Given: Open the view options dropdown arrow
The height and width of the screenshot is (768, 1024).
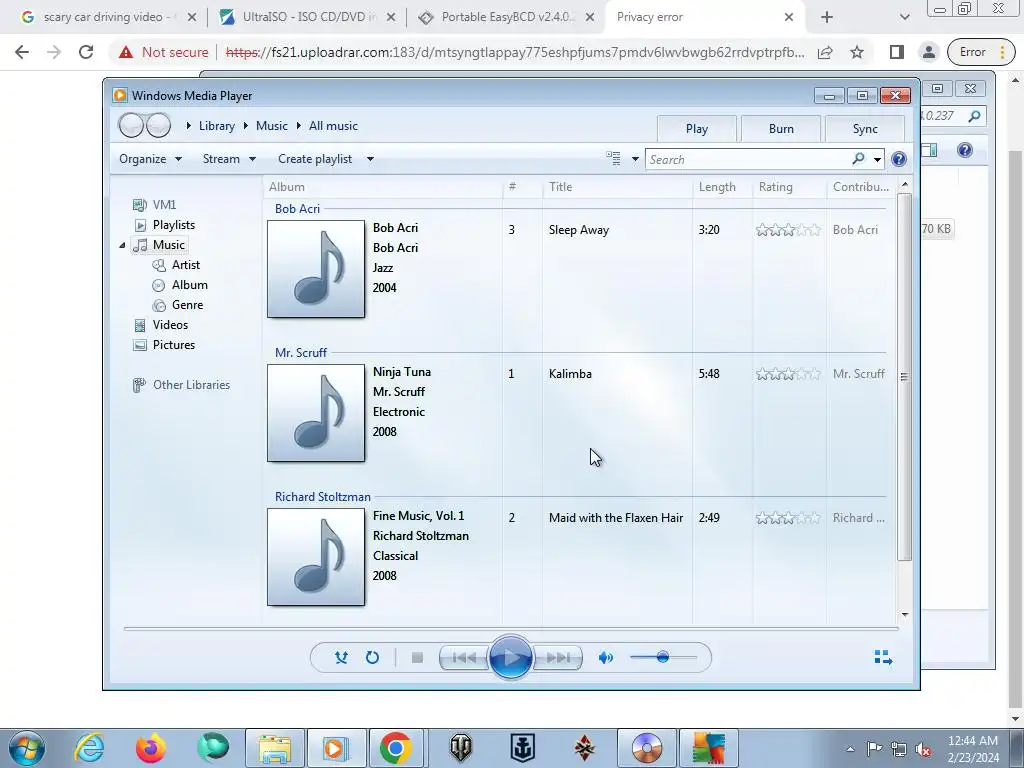Looking at the screenshot, I should click(x=635, y=159).
